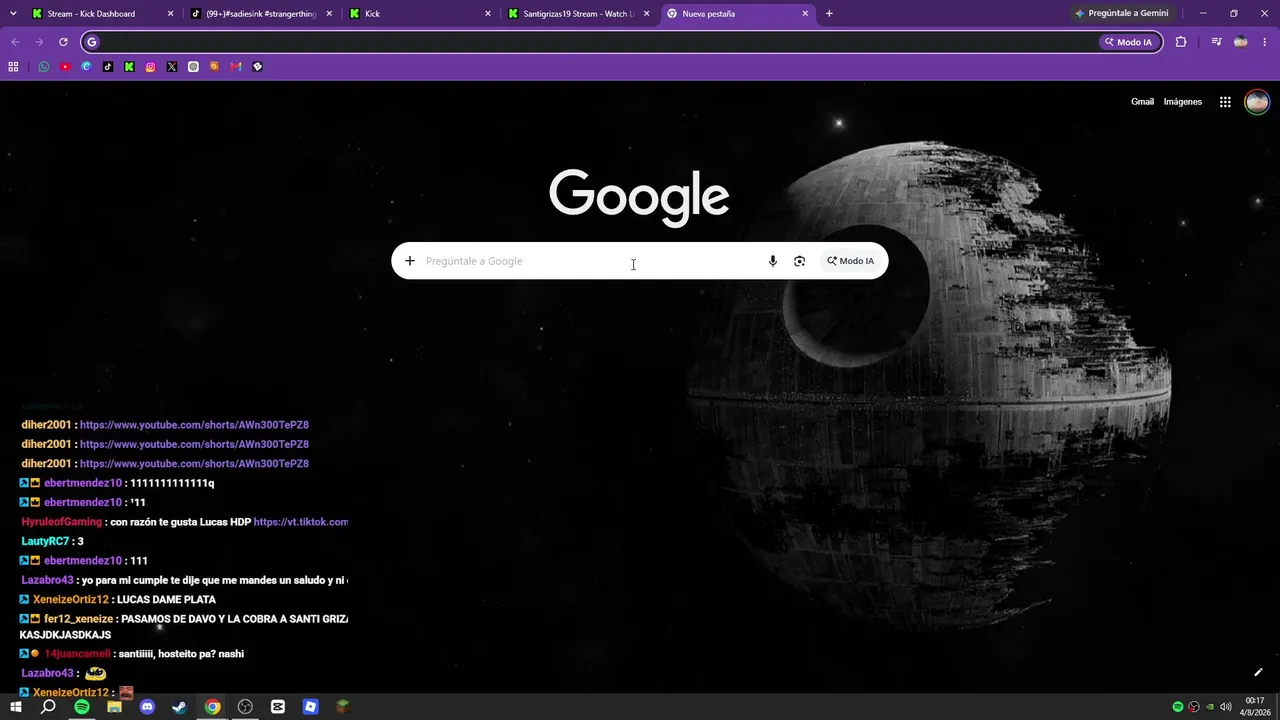Click the plus icon in Google search box

point(410,261)
